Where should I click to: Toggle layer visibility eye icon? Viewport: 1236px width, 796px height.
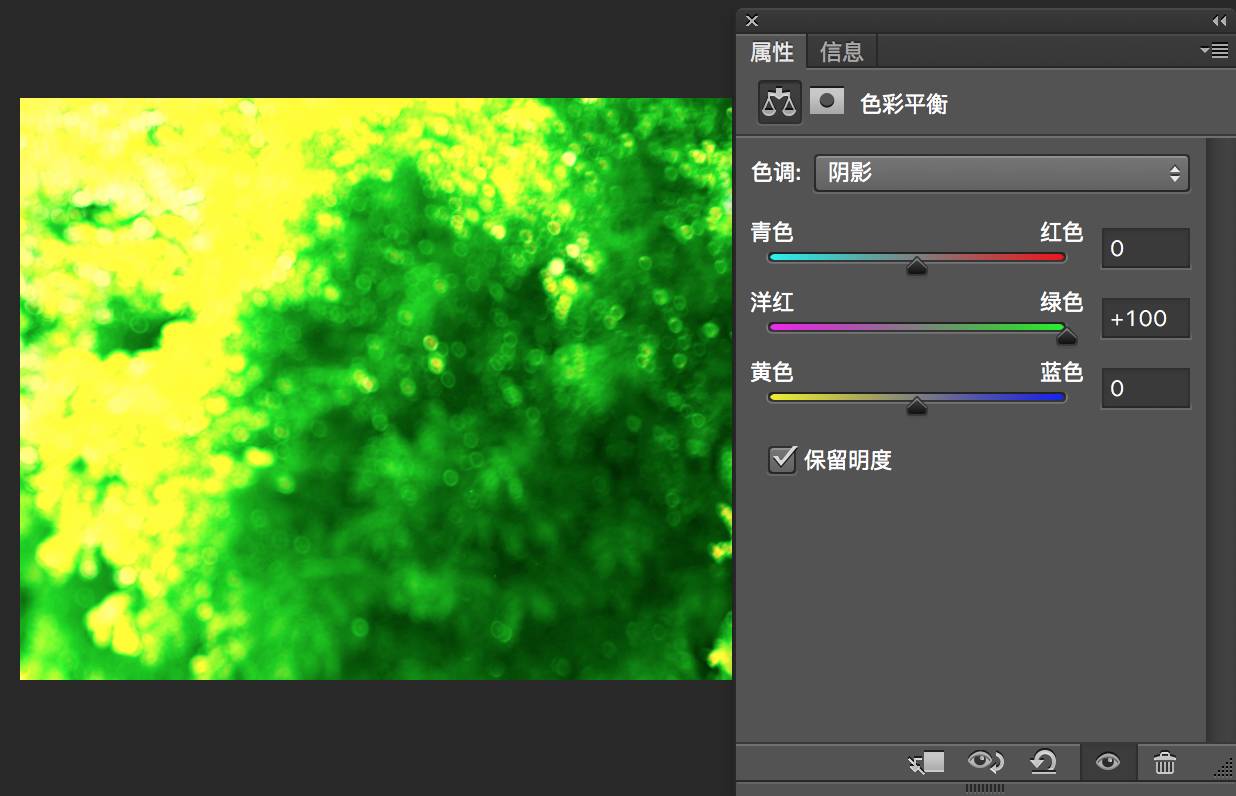pos(1107,763)
